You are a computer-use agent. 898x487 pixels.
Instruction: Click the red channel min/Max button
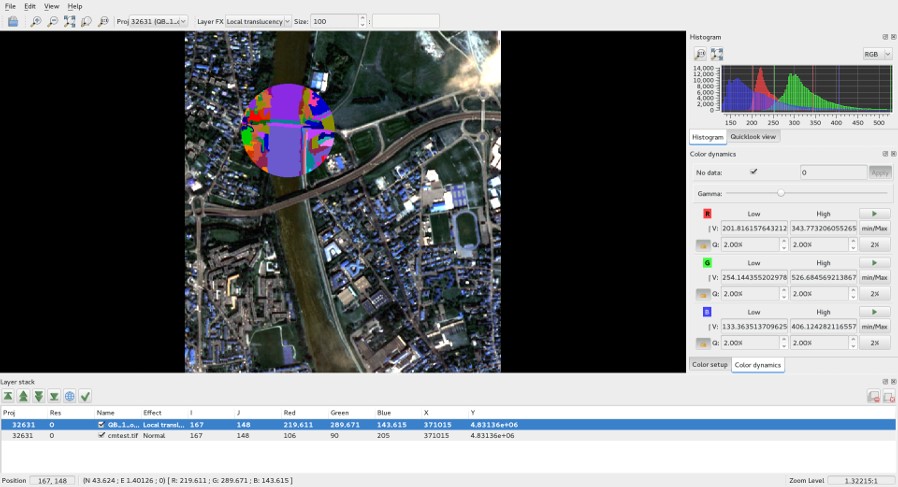[x=874, y=228]
